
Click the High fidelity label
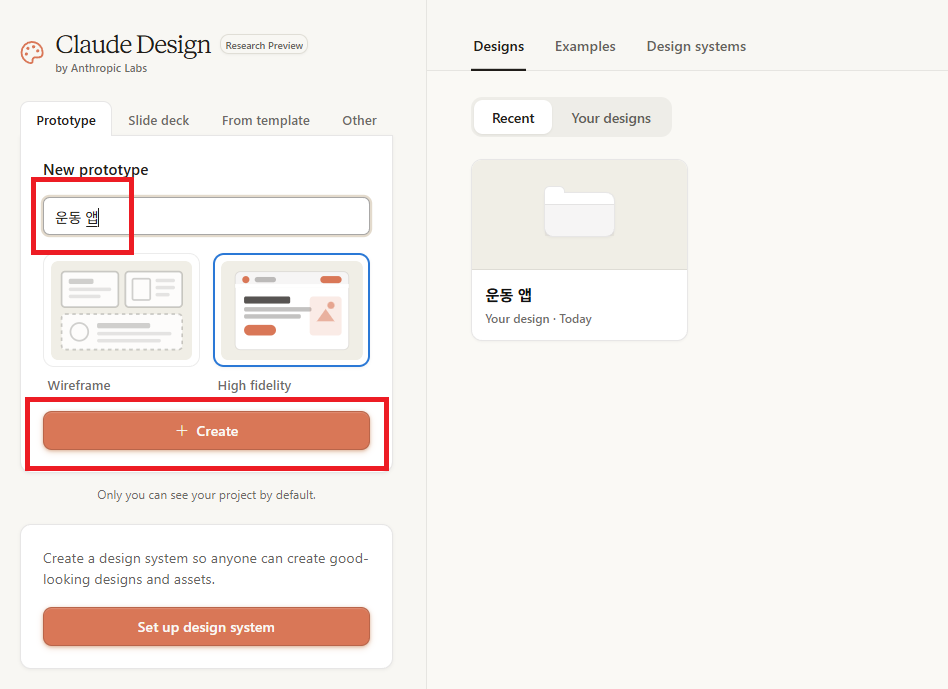255,386
